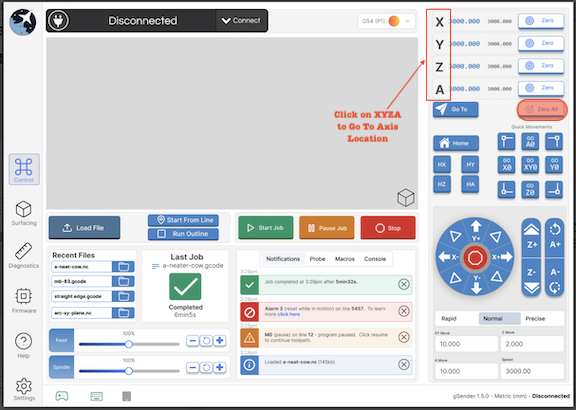Open folder for mb-83.gcode recent file
The width and height of the screenshot is (576, 410).
(123, 281)
